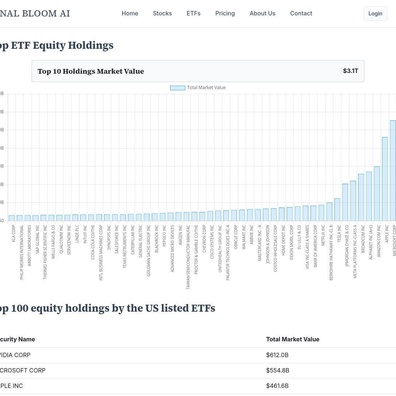Click the $554.8B market value cell
Screen dimensions: 396x396
point(278,370)
